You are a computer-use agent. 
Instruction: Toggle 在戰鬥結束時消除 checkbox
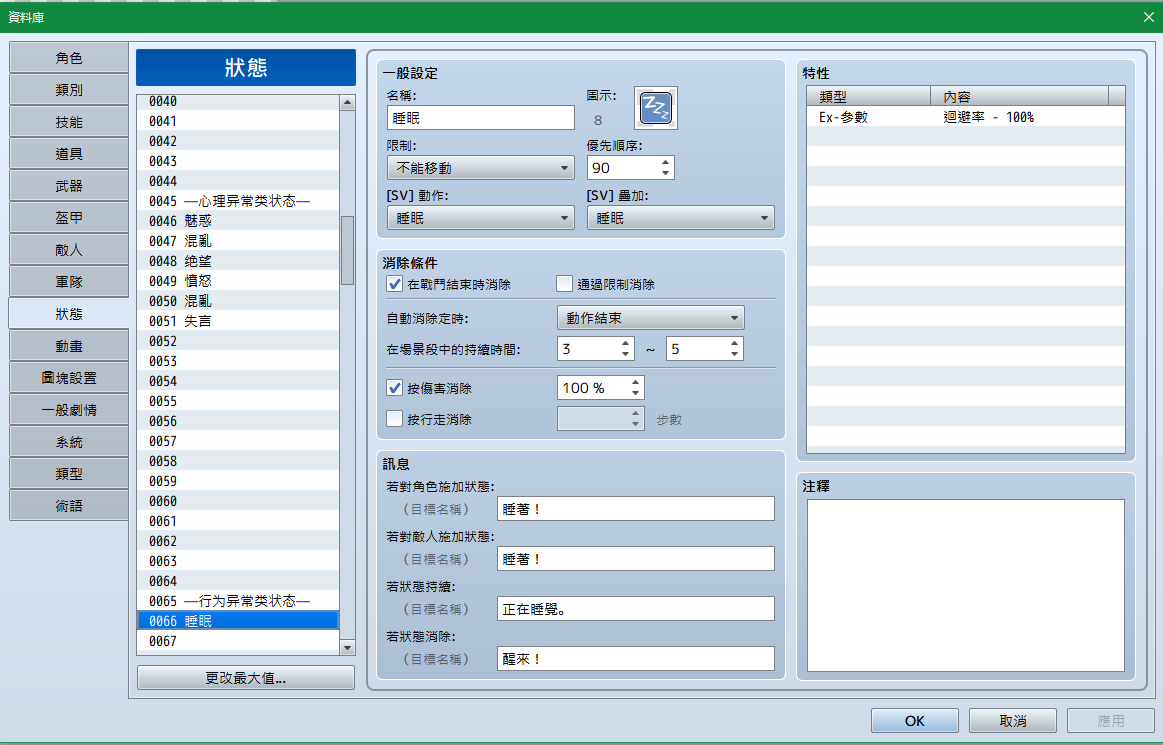(395, 284)
